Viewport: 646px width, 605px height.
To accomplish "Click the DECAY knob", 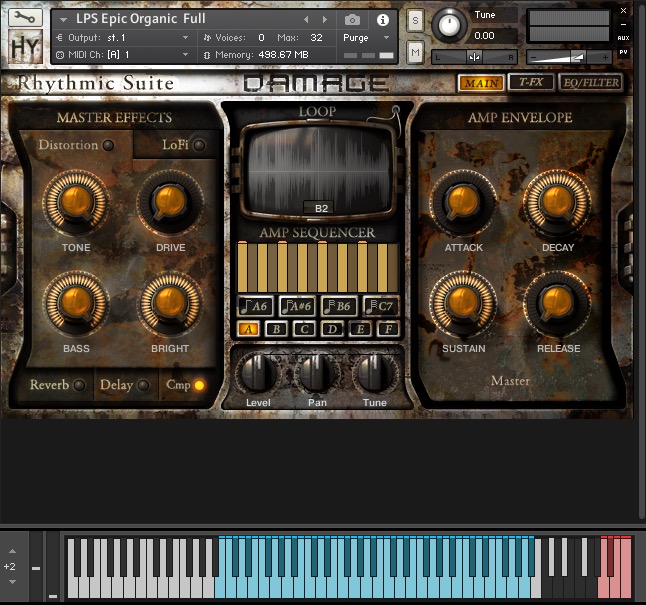I will tap(557, 203).
